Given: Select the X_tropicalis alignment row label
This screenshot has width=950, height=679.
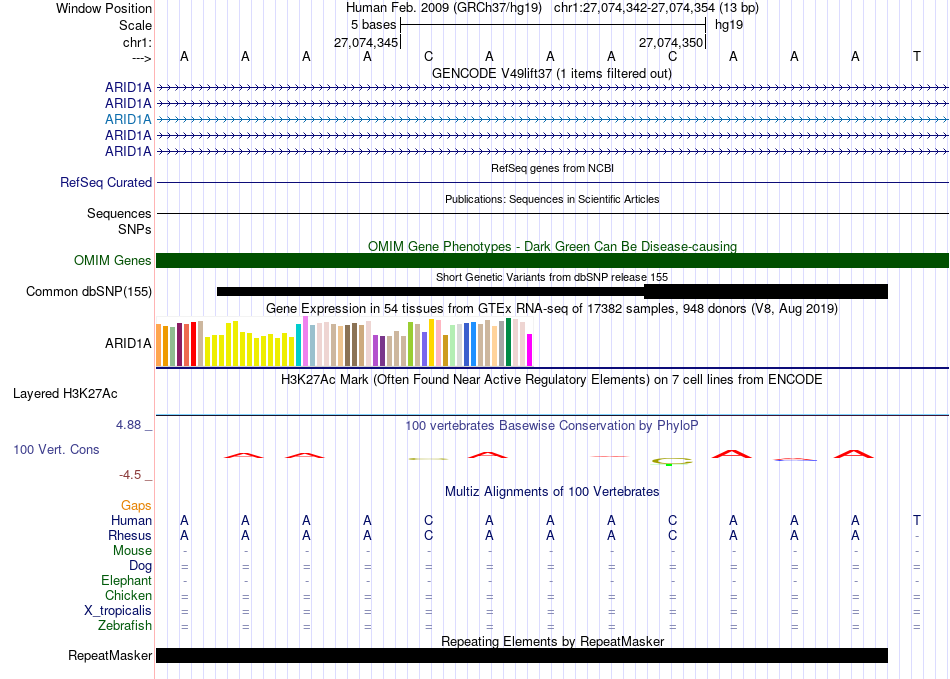Looking at the screenshot, I should tap(118, 611).
